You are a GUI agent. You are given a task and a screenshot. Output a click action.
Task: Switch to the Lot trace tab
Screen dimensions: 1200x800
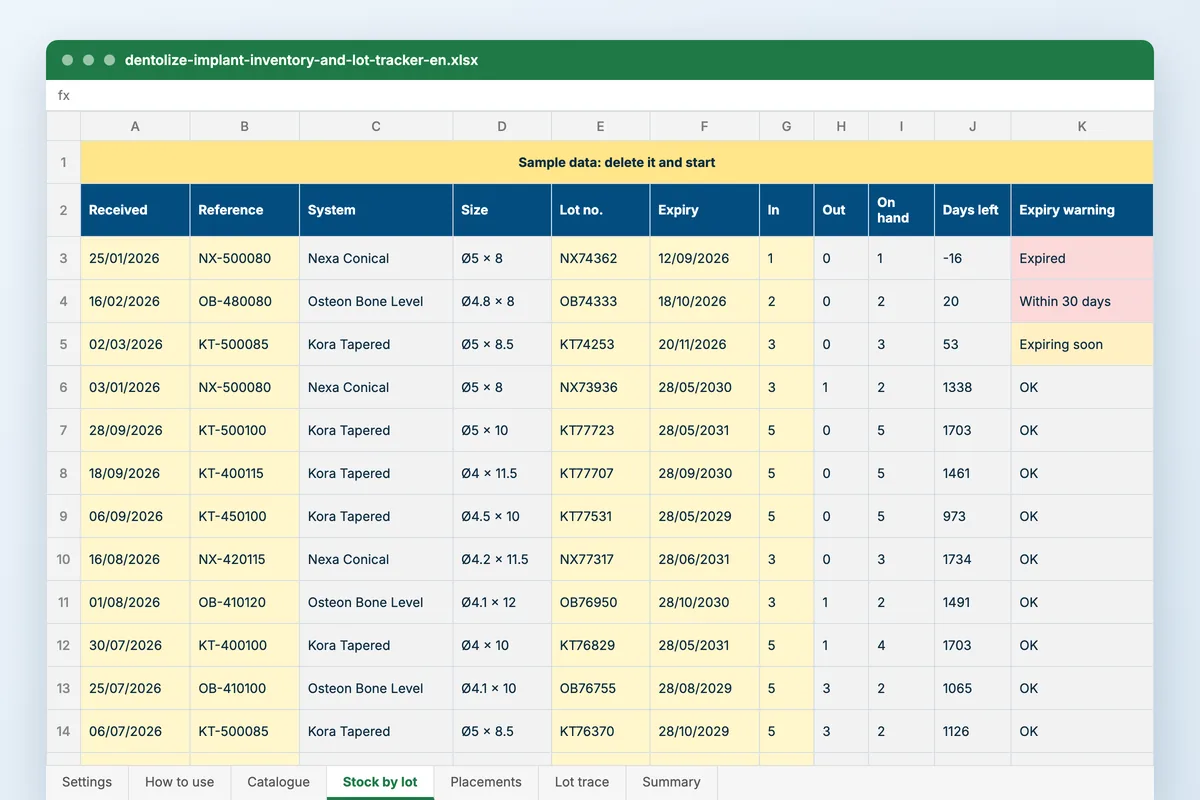coord(582,782)
